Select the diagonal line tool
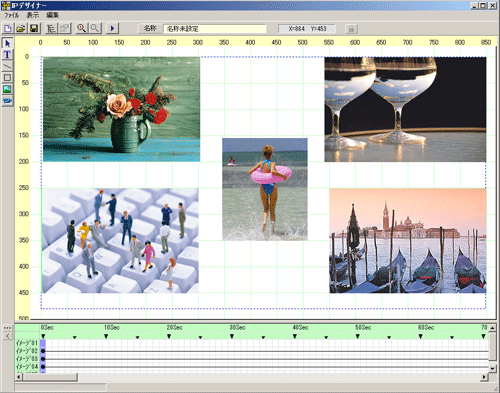This screenshot has height=393, width=500. tap(7, 66)
